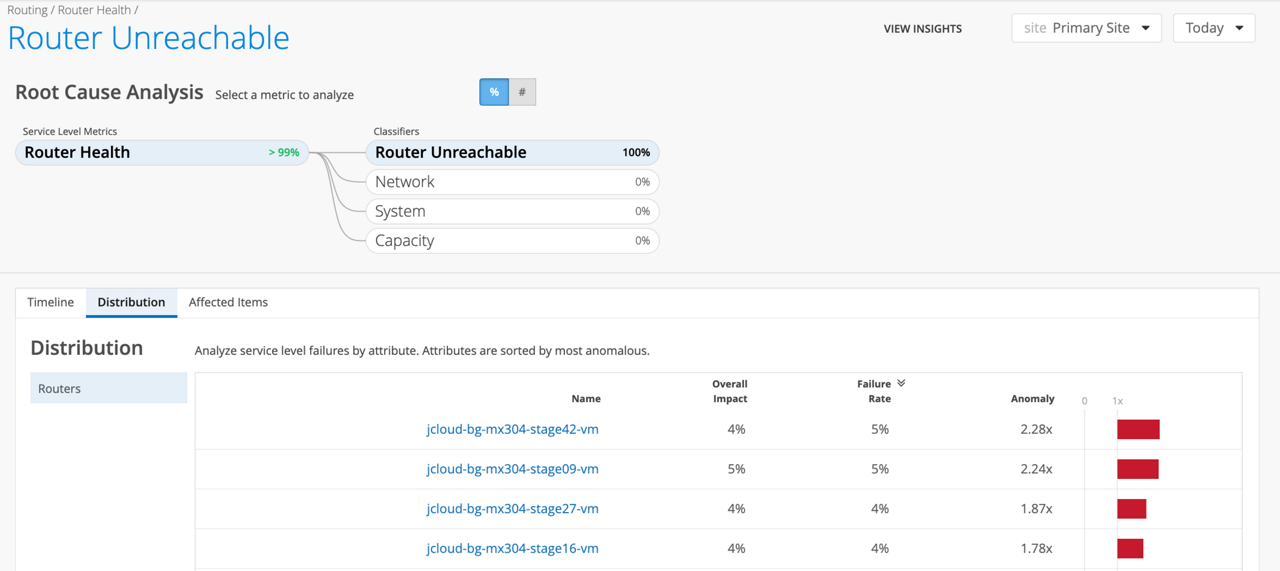Select the Distribution tab

(x=131, y=302)
